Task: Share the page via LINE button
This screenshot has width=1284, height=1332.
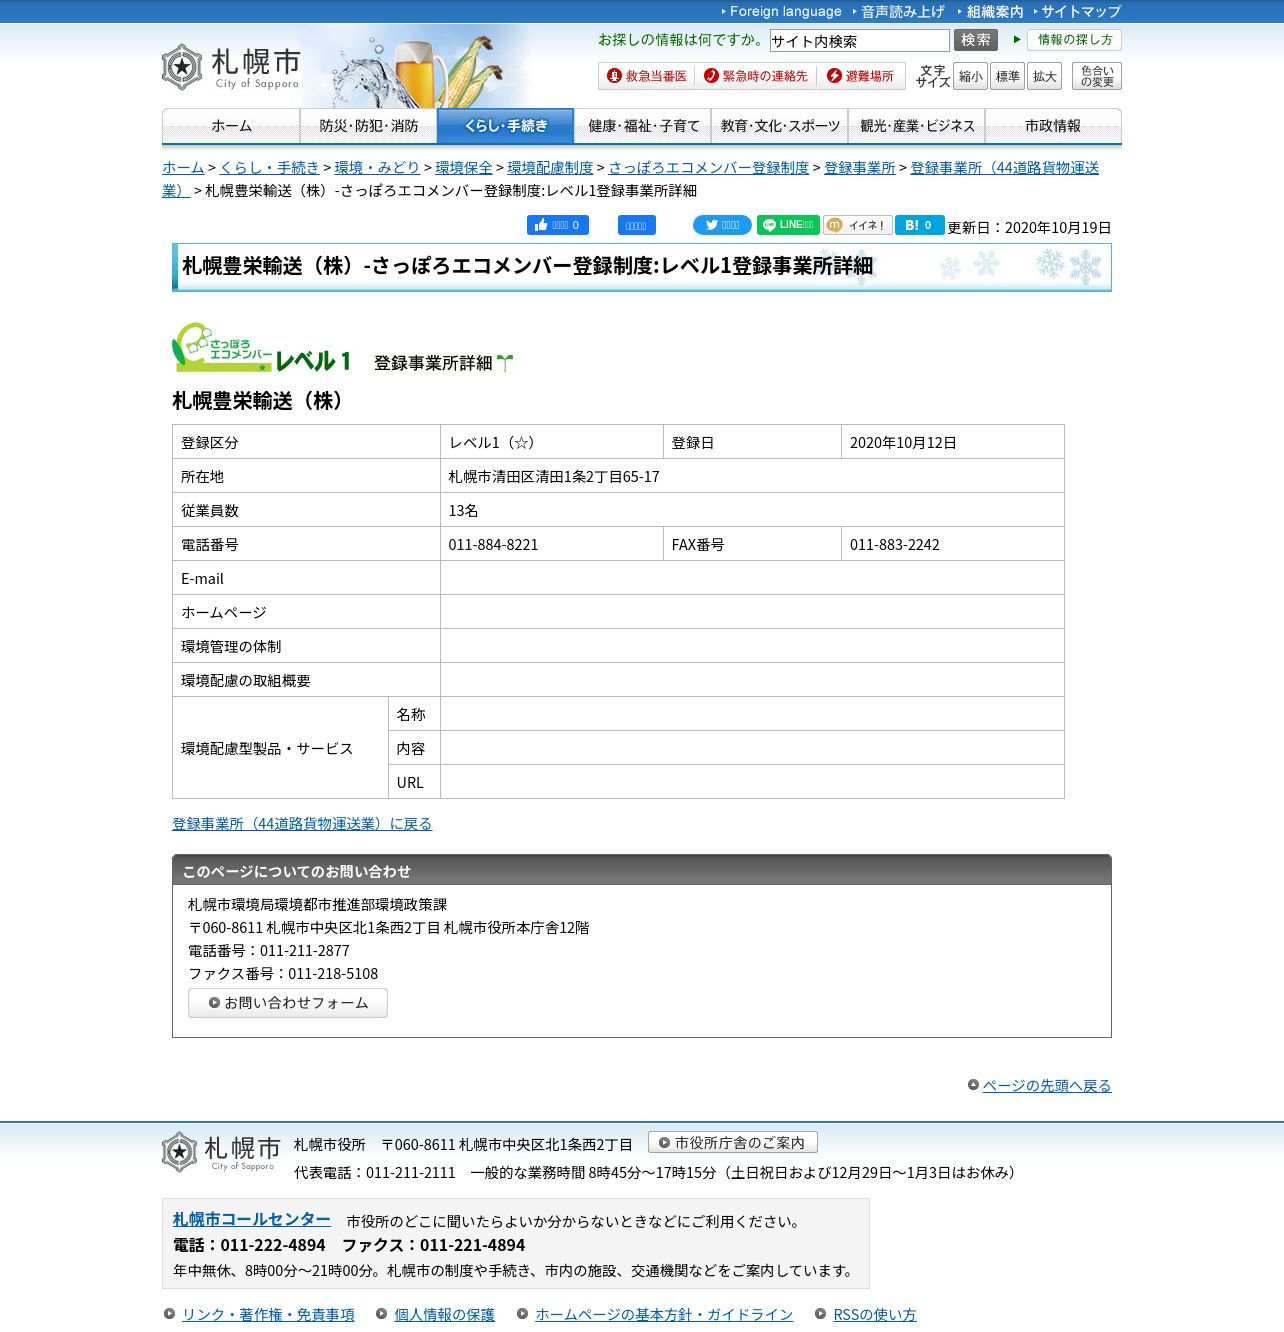Action: pos(788,225)
